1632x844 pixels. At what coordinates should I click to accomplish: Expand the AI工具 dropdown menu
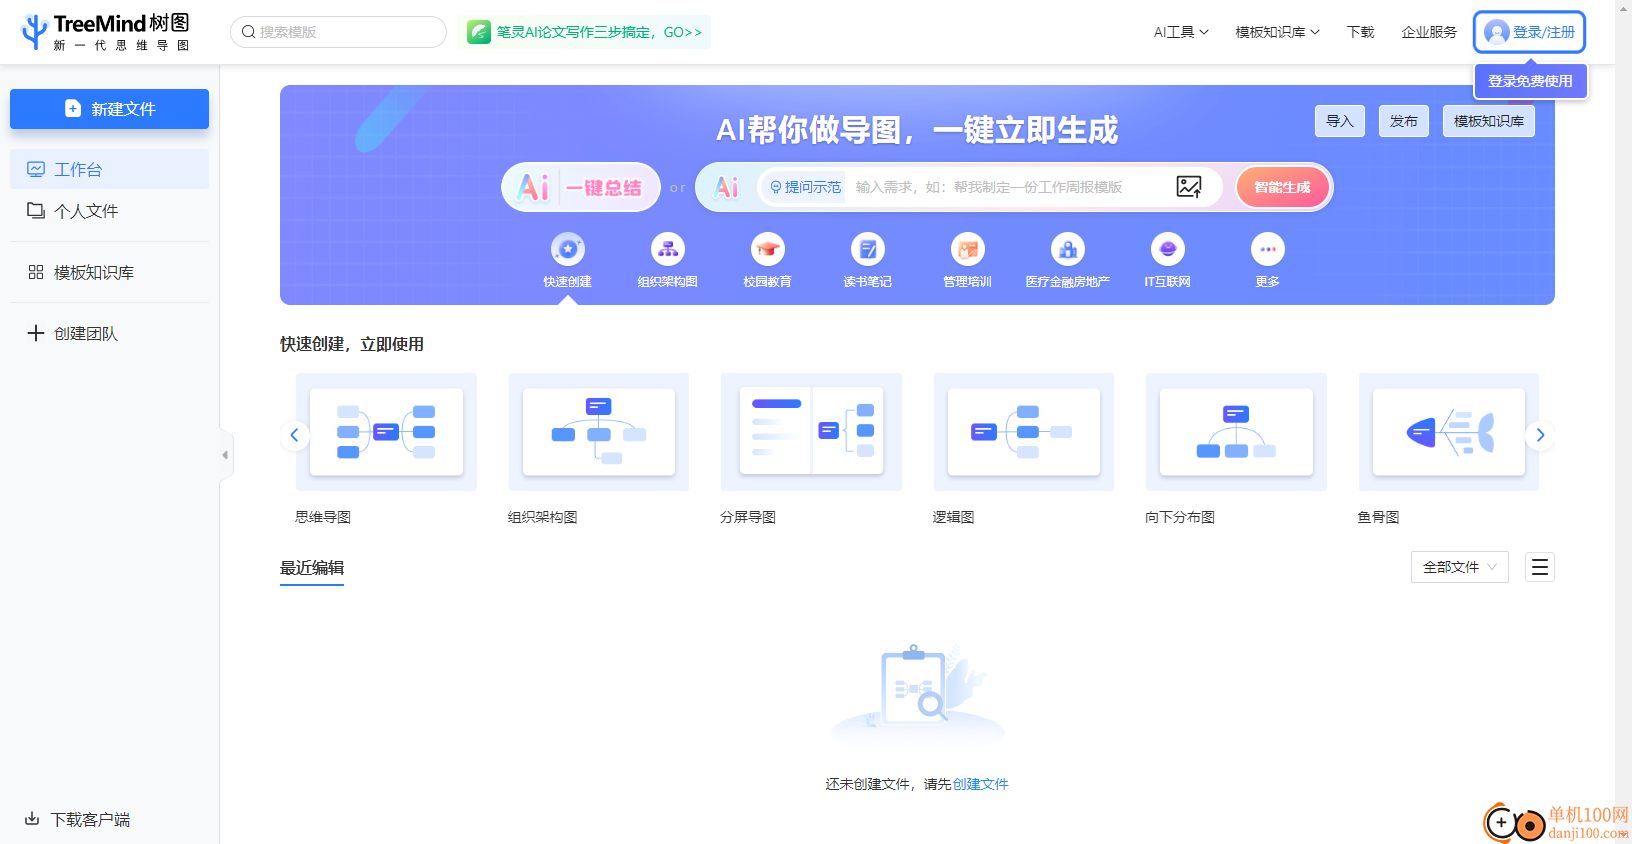1181,32
